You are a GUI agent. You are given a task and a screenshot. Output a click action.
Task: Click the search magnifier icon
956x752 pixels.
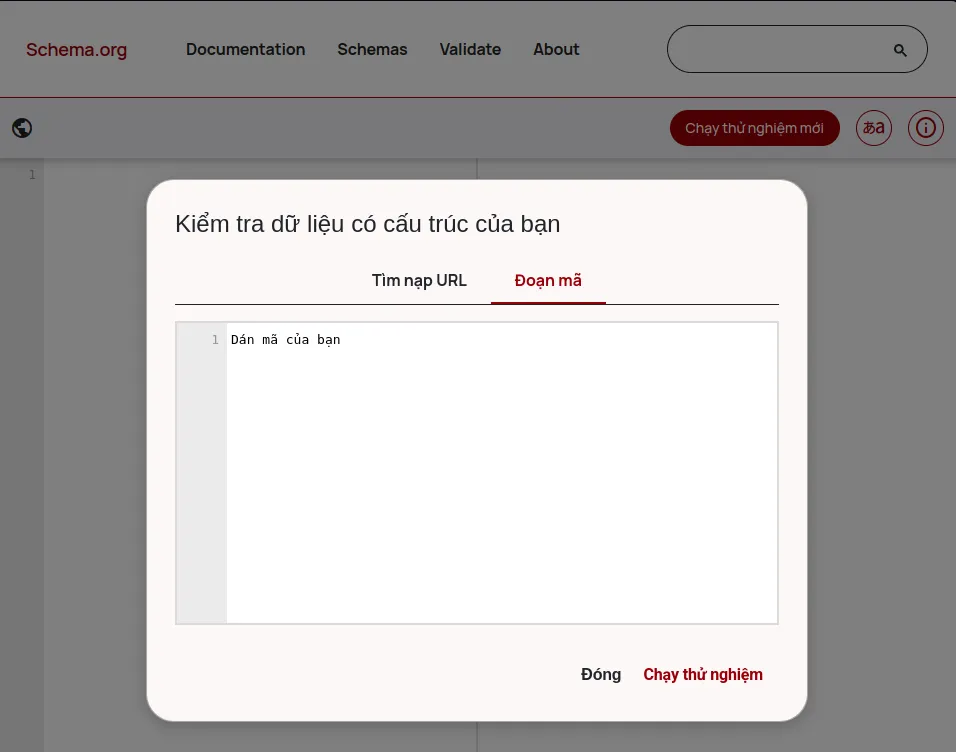[x=898, y=49]
